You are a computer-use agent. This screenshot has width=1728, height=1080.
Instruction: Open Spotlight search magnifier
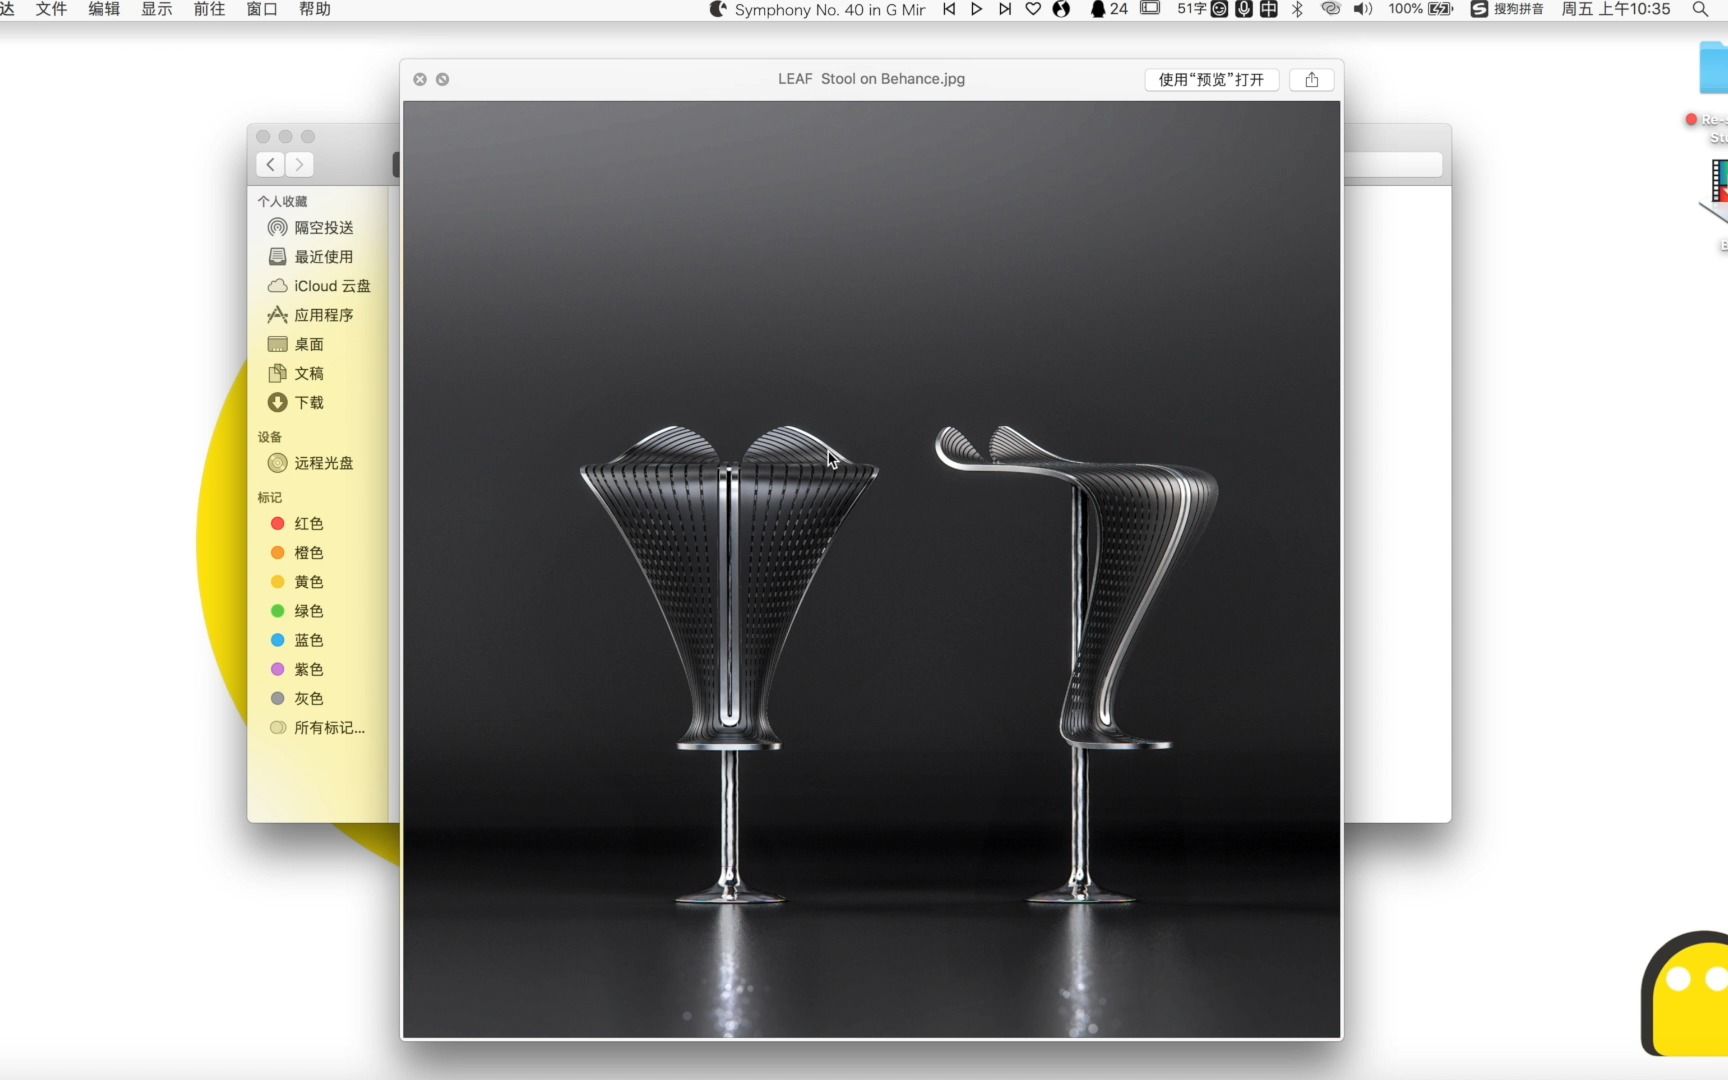click(1699, 9)
